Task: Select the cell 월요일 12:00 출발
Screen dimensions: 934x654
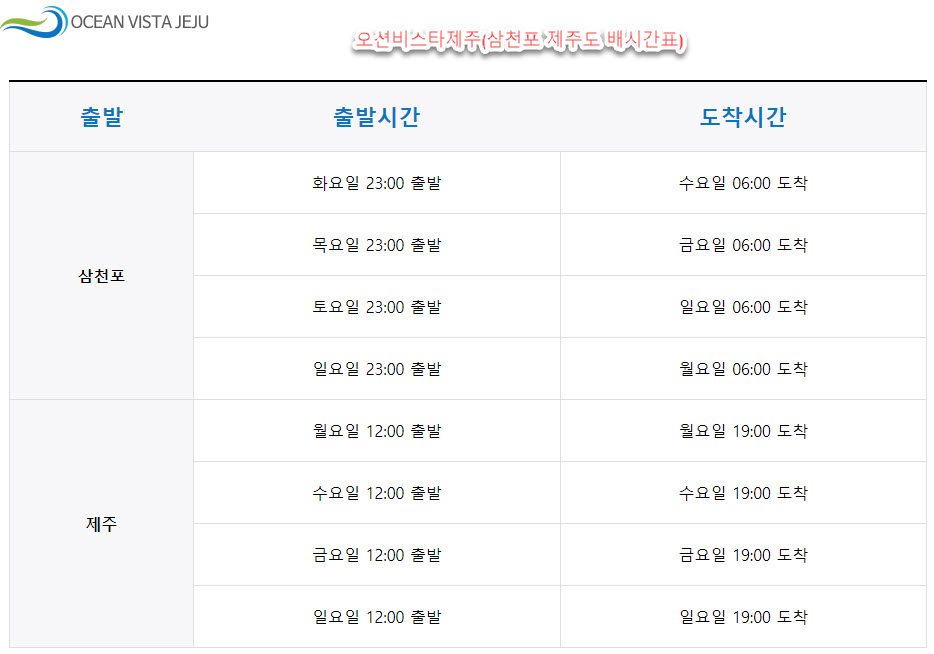Action: coord(376,431)
